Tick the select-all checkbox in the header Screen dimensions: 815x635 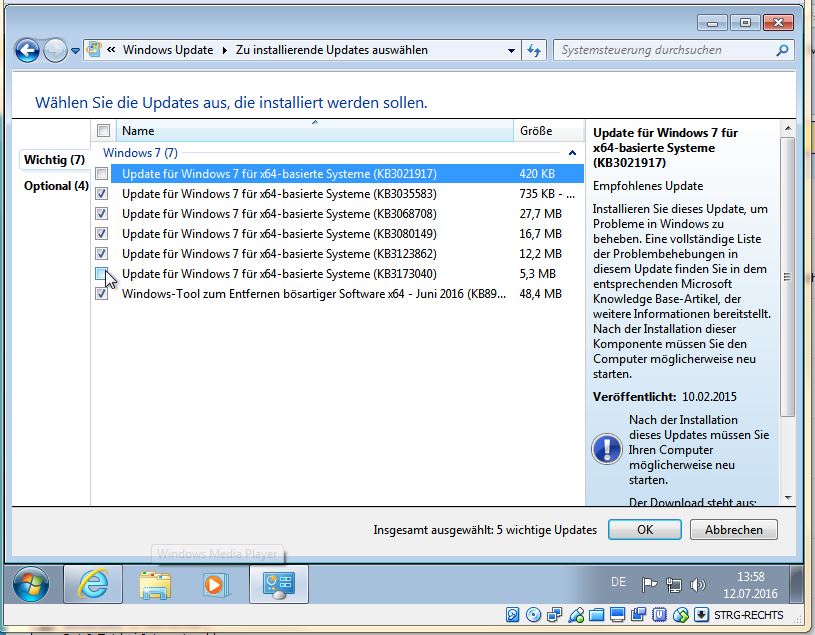103,130
